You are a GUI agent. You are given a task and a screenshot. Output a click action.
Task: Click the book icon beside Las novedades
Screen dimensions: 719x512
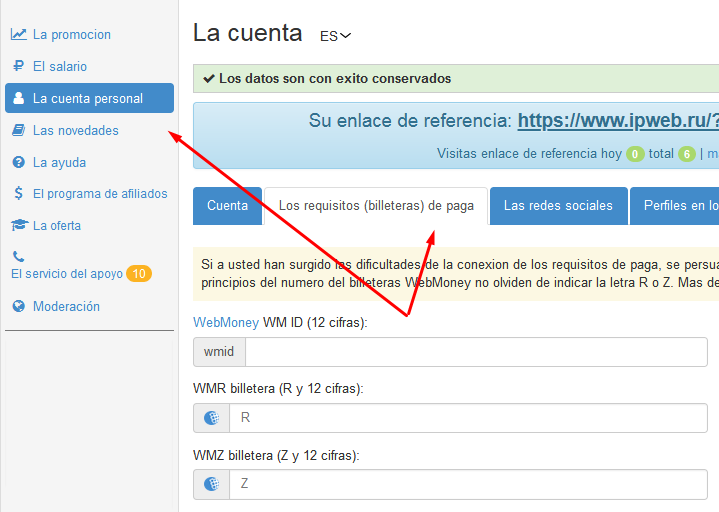[x=18, y=130]
